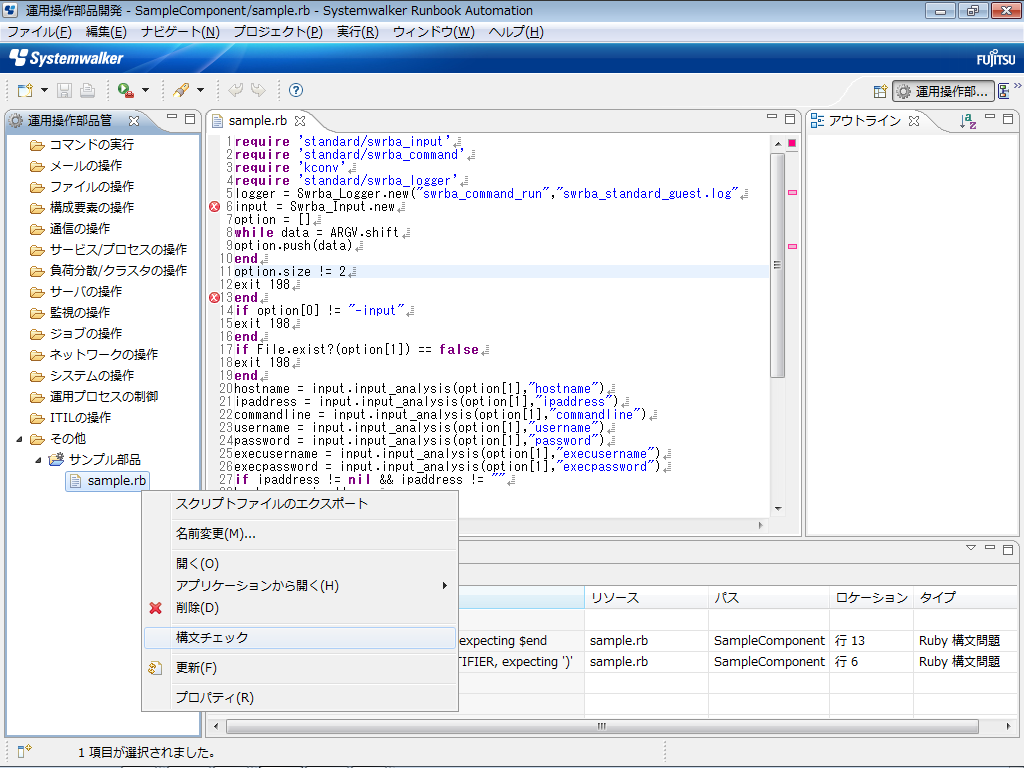Screen dimensions: 1024x768
Task: Open the problems view menu triangle
Action: [x=971, y=548]
